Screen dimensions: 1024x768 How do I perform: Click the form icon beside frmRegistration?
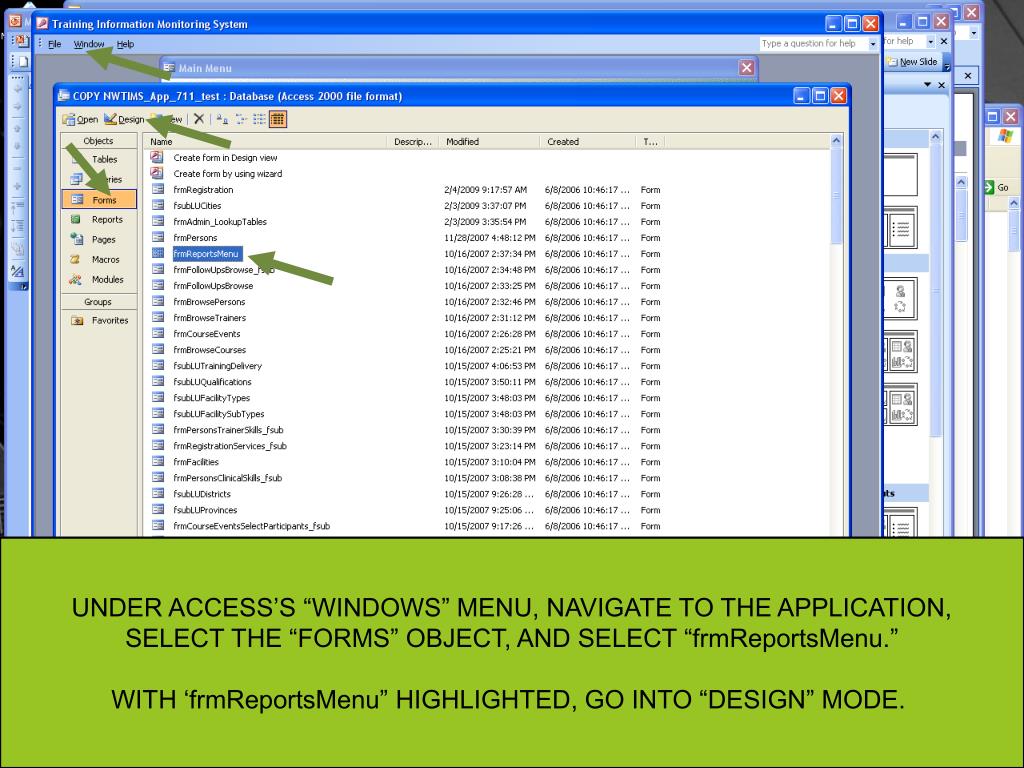coord(157,189)
